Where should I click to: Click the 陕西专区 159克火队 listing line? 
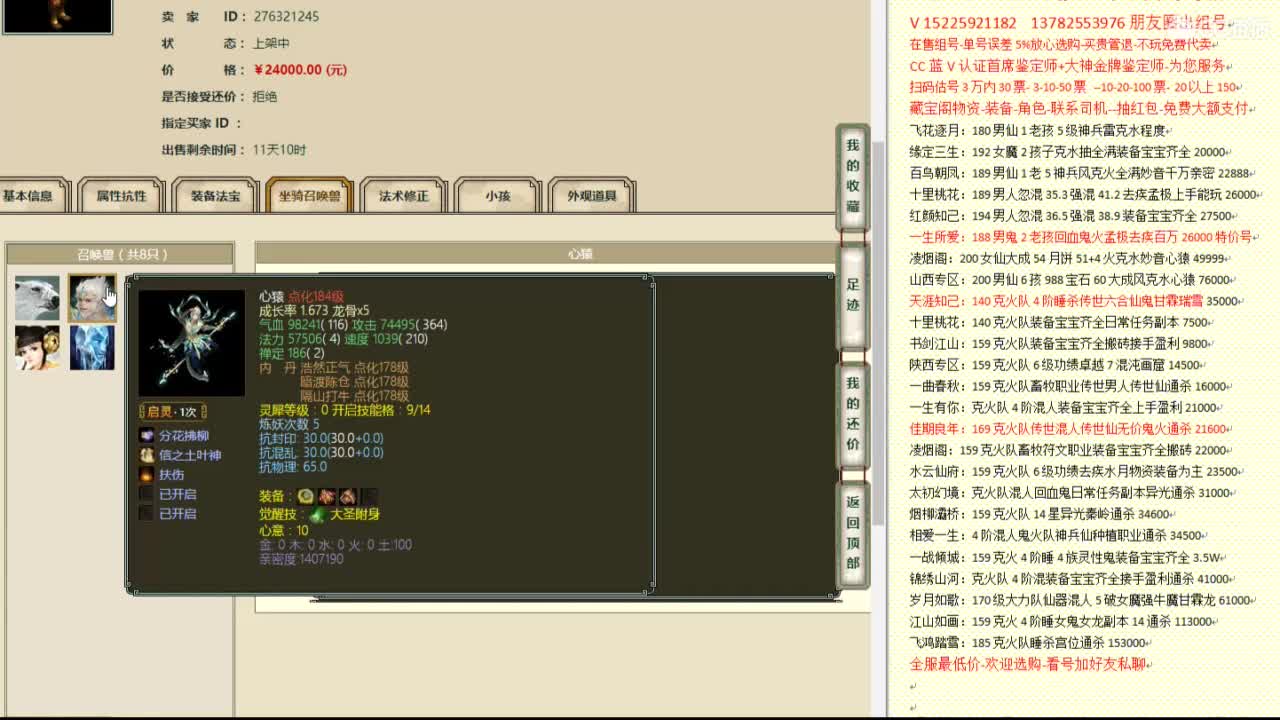tap(1059, 365)
